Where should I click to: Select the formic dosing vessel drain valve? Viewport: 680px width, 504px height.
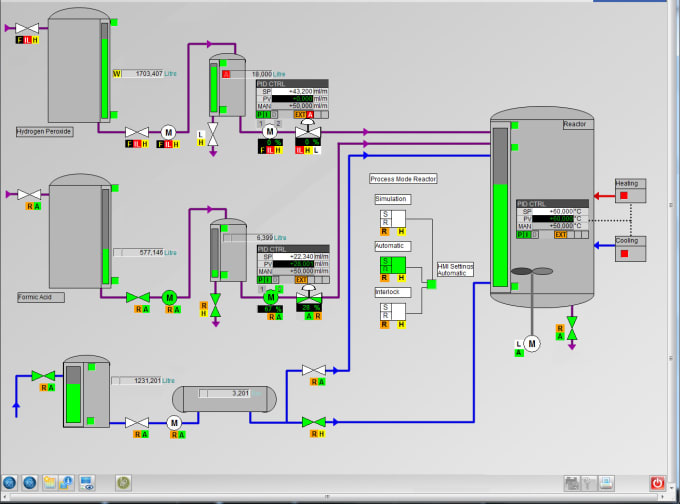[216, 305]
